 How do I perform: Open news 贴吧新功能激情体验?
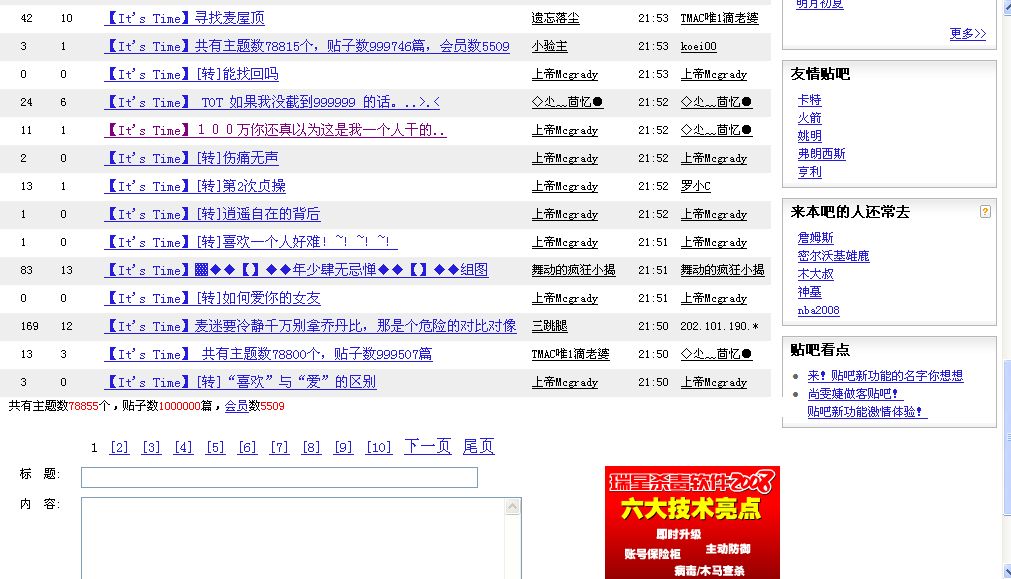tap(867, 412)
